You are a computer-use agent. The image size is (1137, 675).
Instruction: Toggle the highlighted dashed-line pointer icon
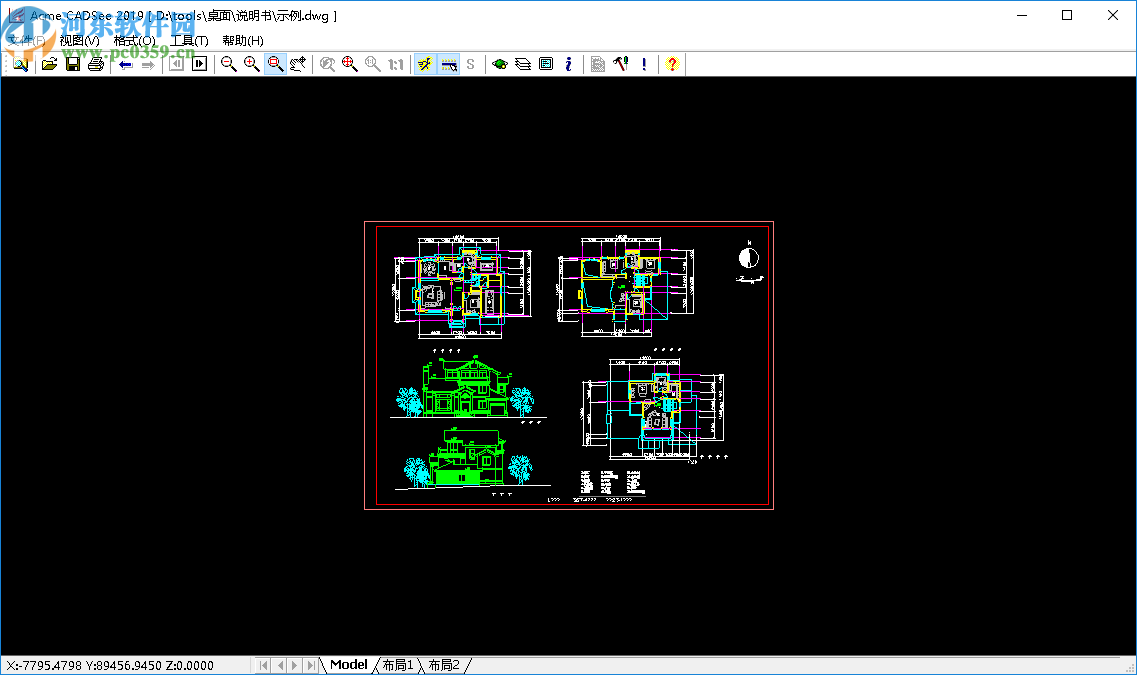click(x=449, y=65)
